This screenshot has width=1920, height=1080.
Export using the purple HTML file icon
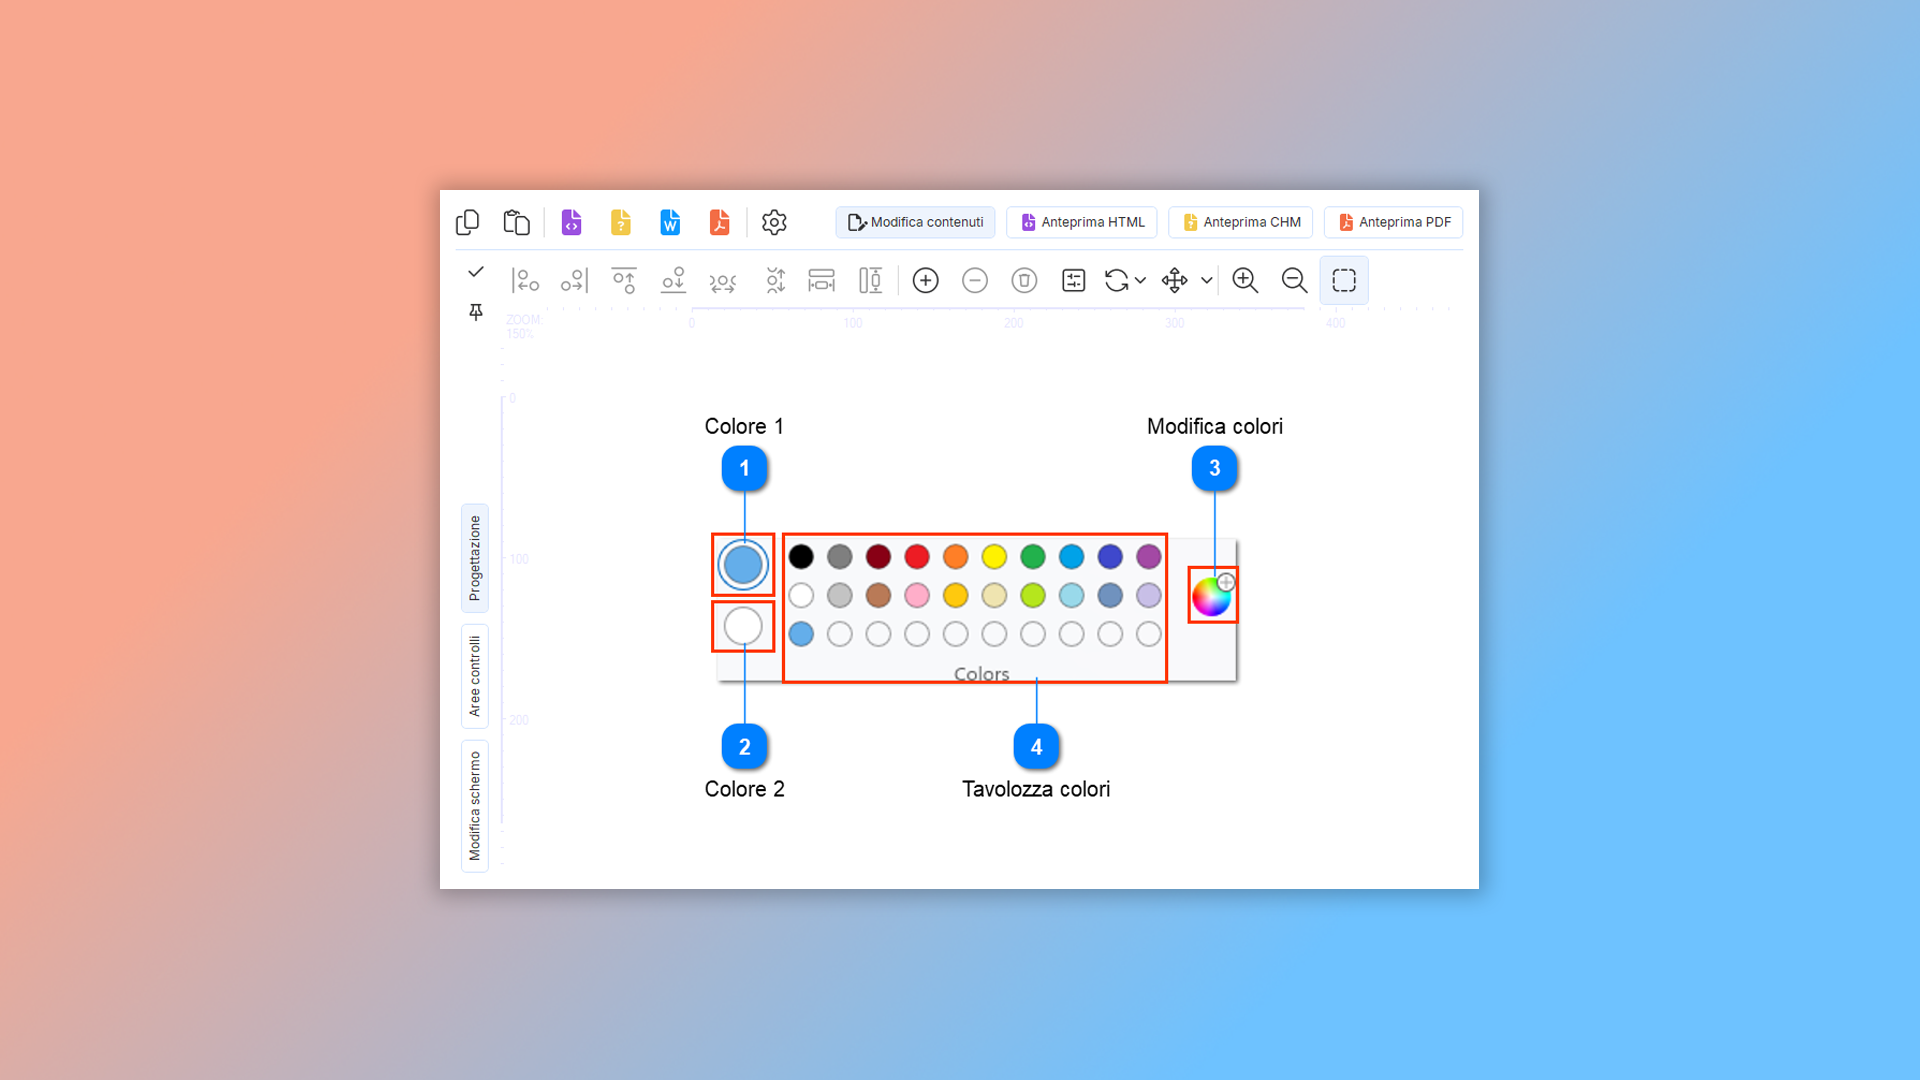(x=571, y=222)
